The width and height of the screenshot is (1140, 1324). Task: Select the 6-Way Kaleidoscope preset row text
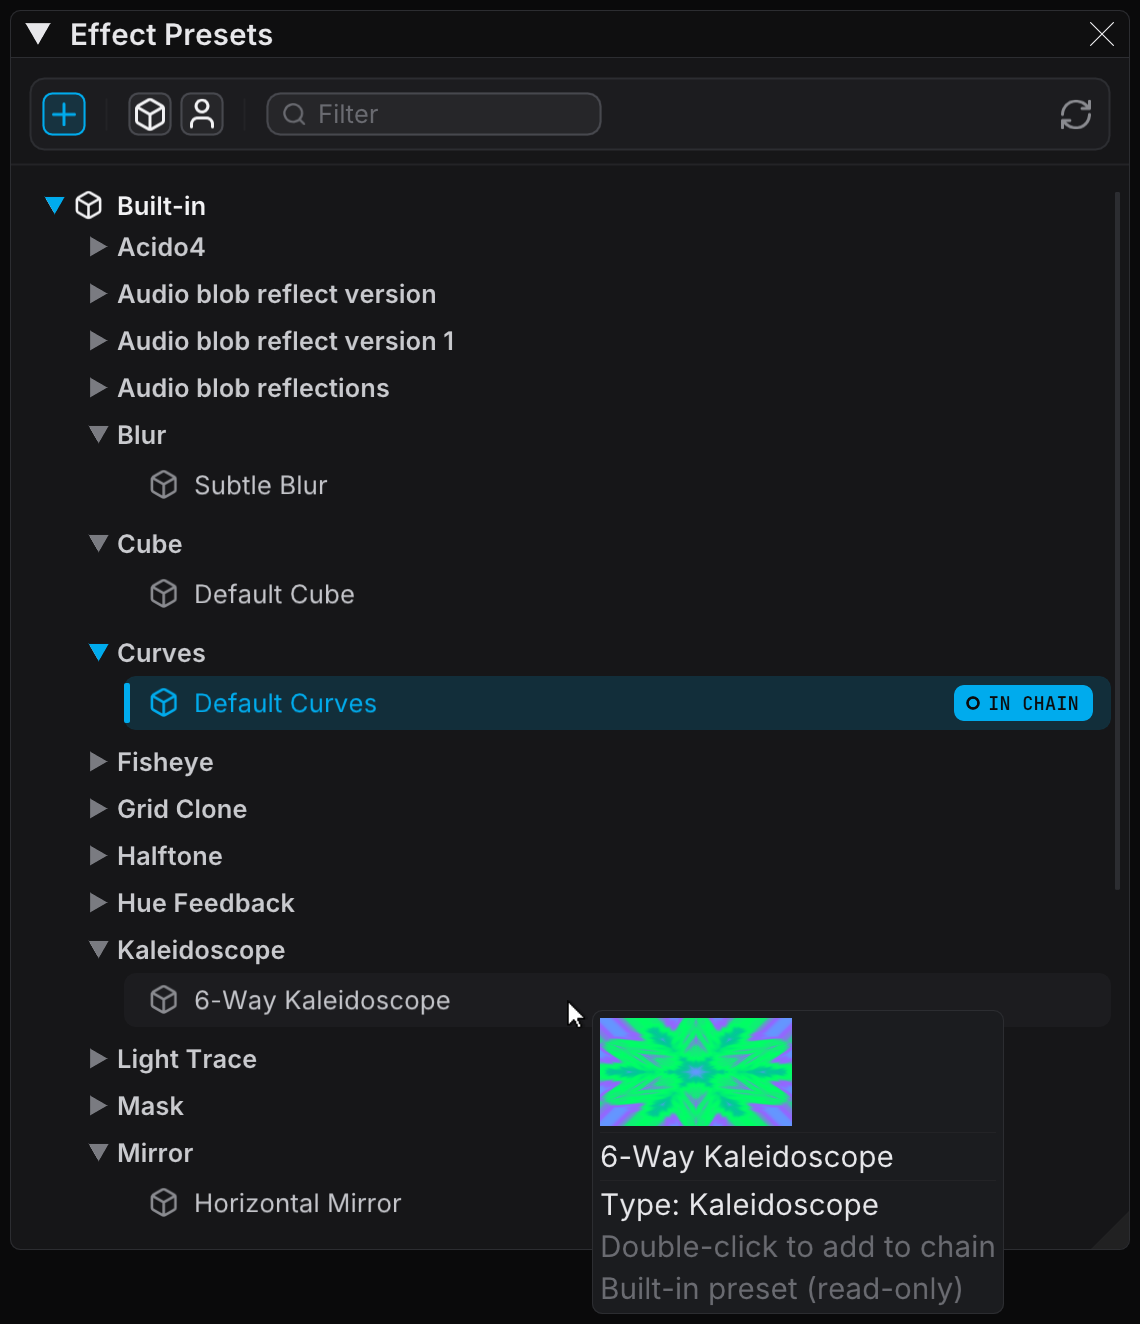[322, 1000]
